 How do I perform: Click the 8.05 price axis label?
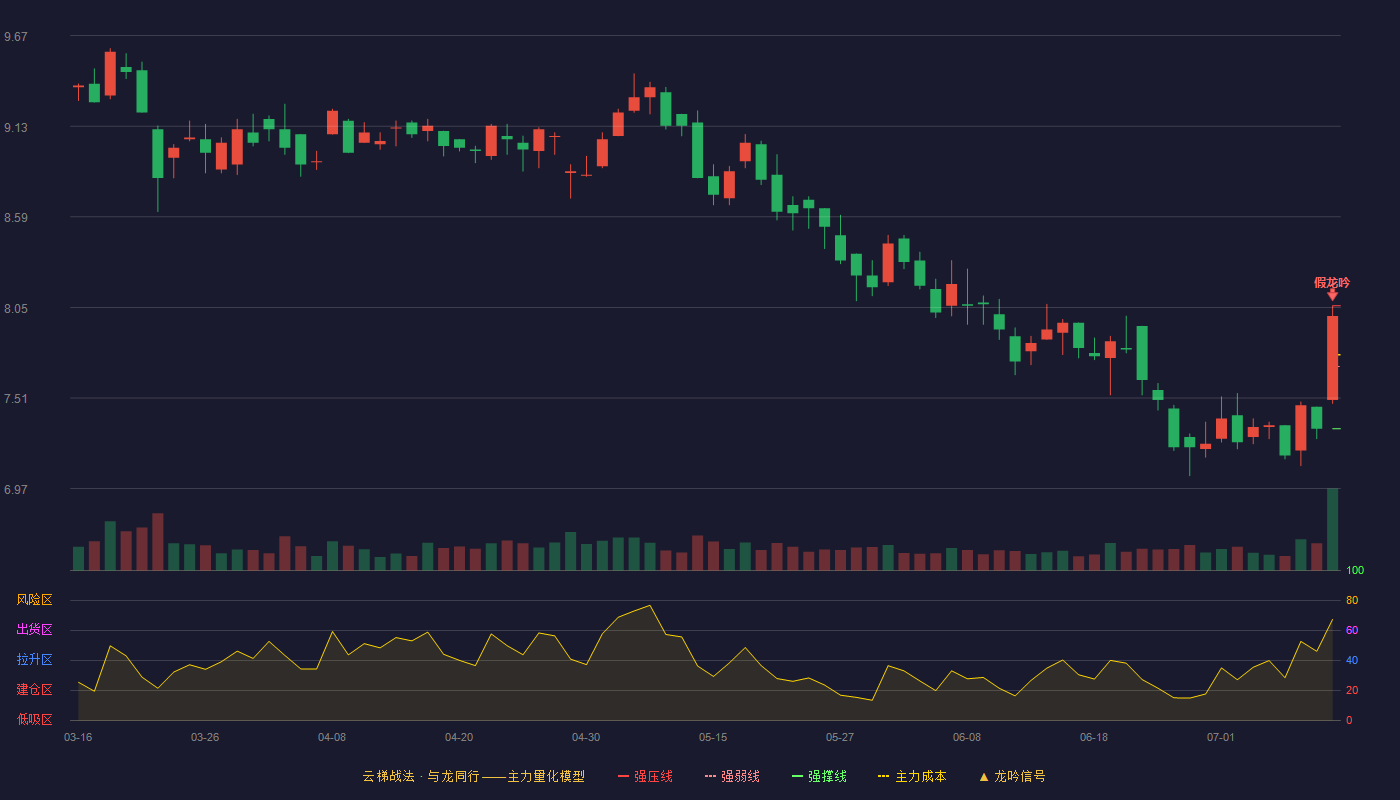pyautogui.click(x=16, y=309)
